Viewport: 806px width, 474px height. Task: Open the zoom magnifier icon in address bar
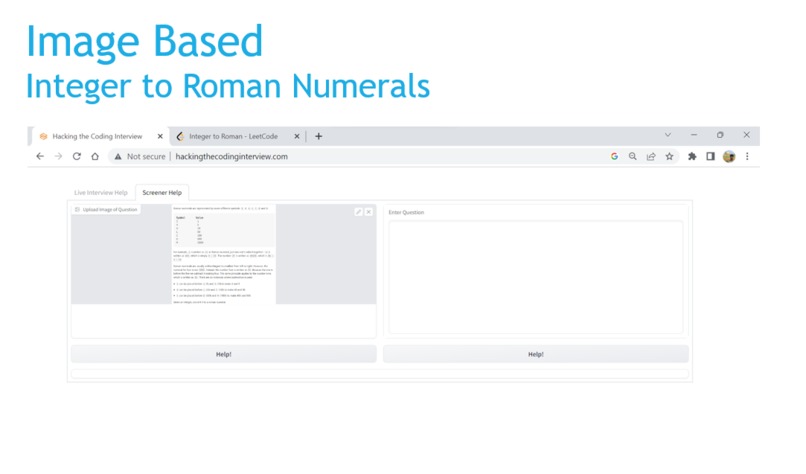[x=633, y=156]
